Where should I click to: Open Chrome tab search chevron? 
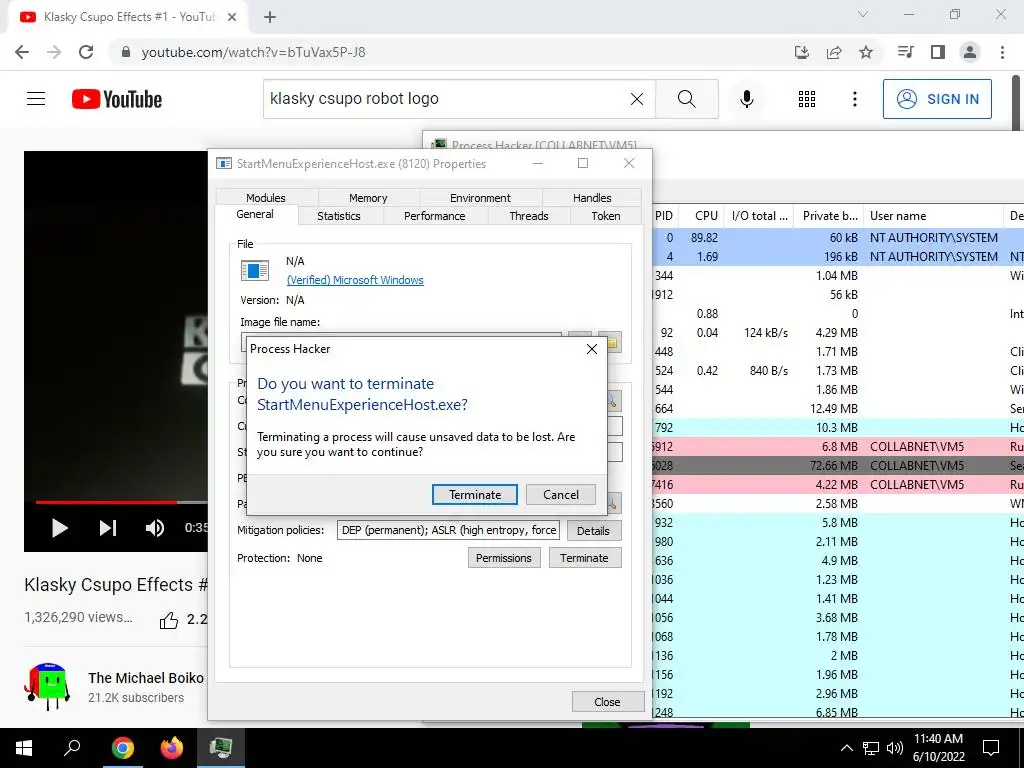[x=863, y=14]
